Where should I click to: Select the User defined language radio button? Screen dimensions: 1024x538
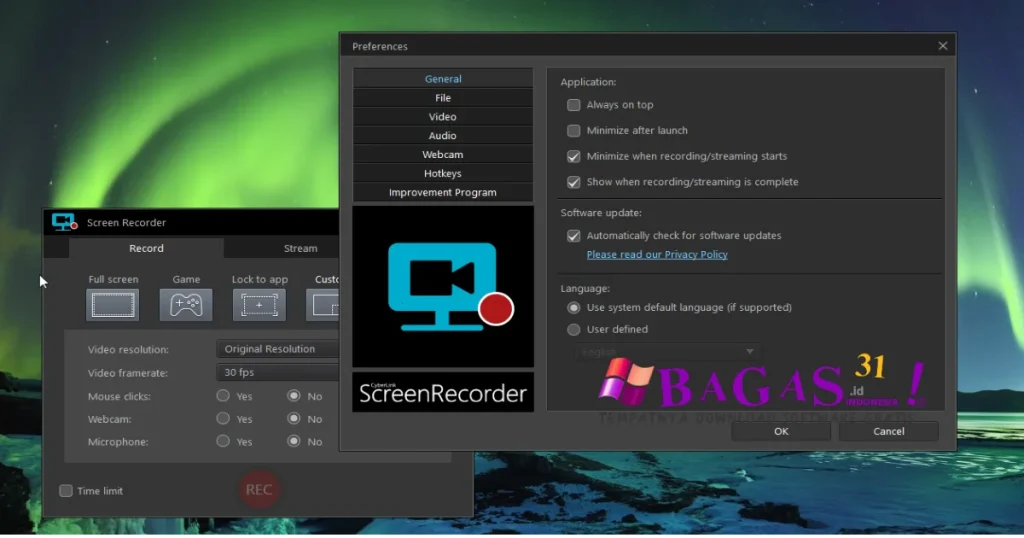(x=574, y=330)
